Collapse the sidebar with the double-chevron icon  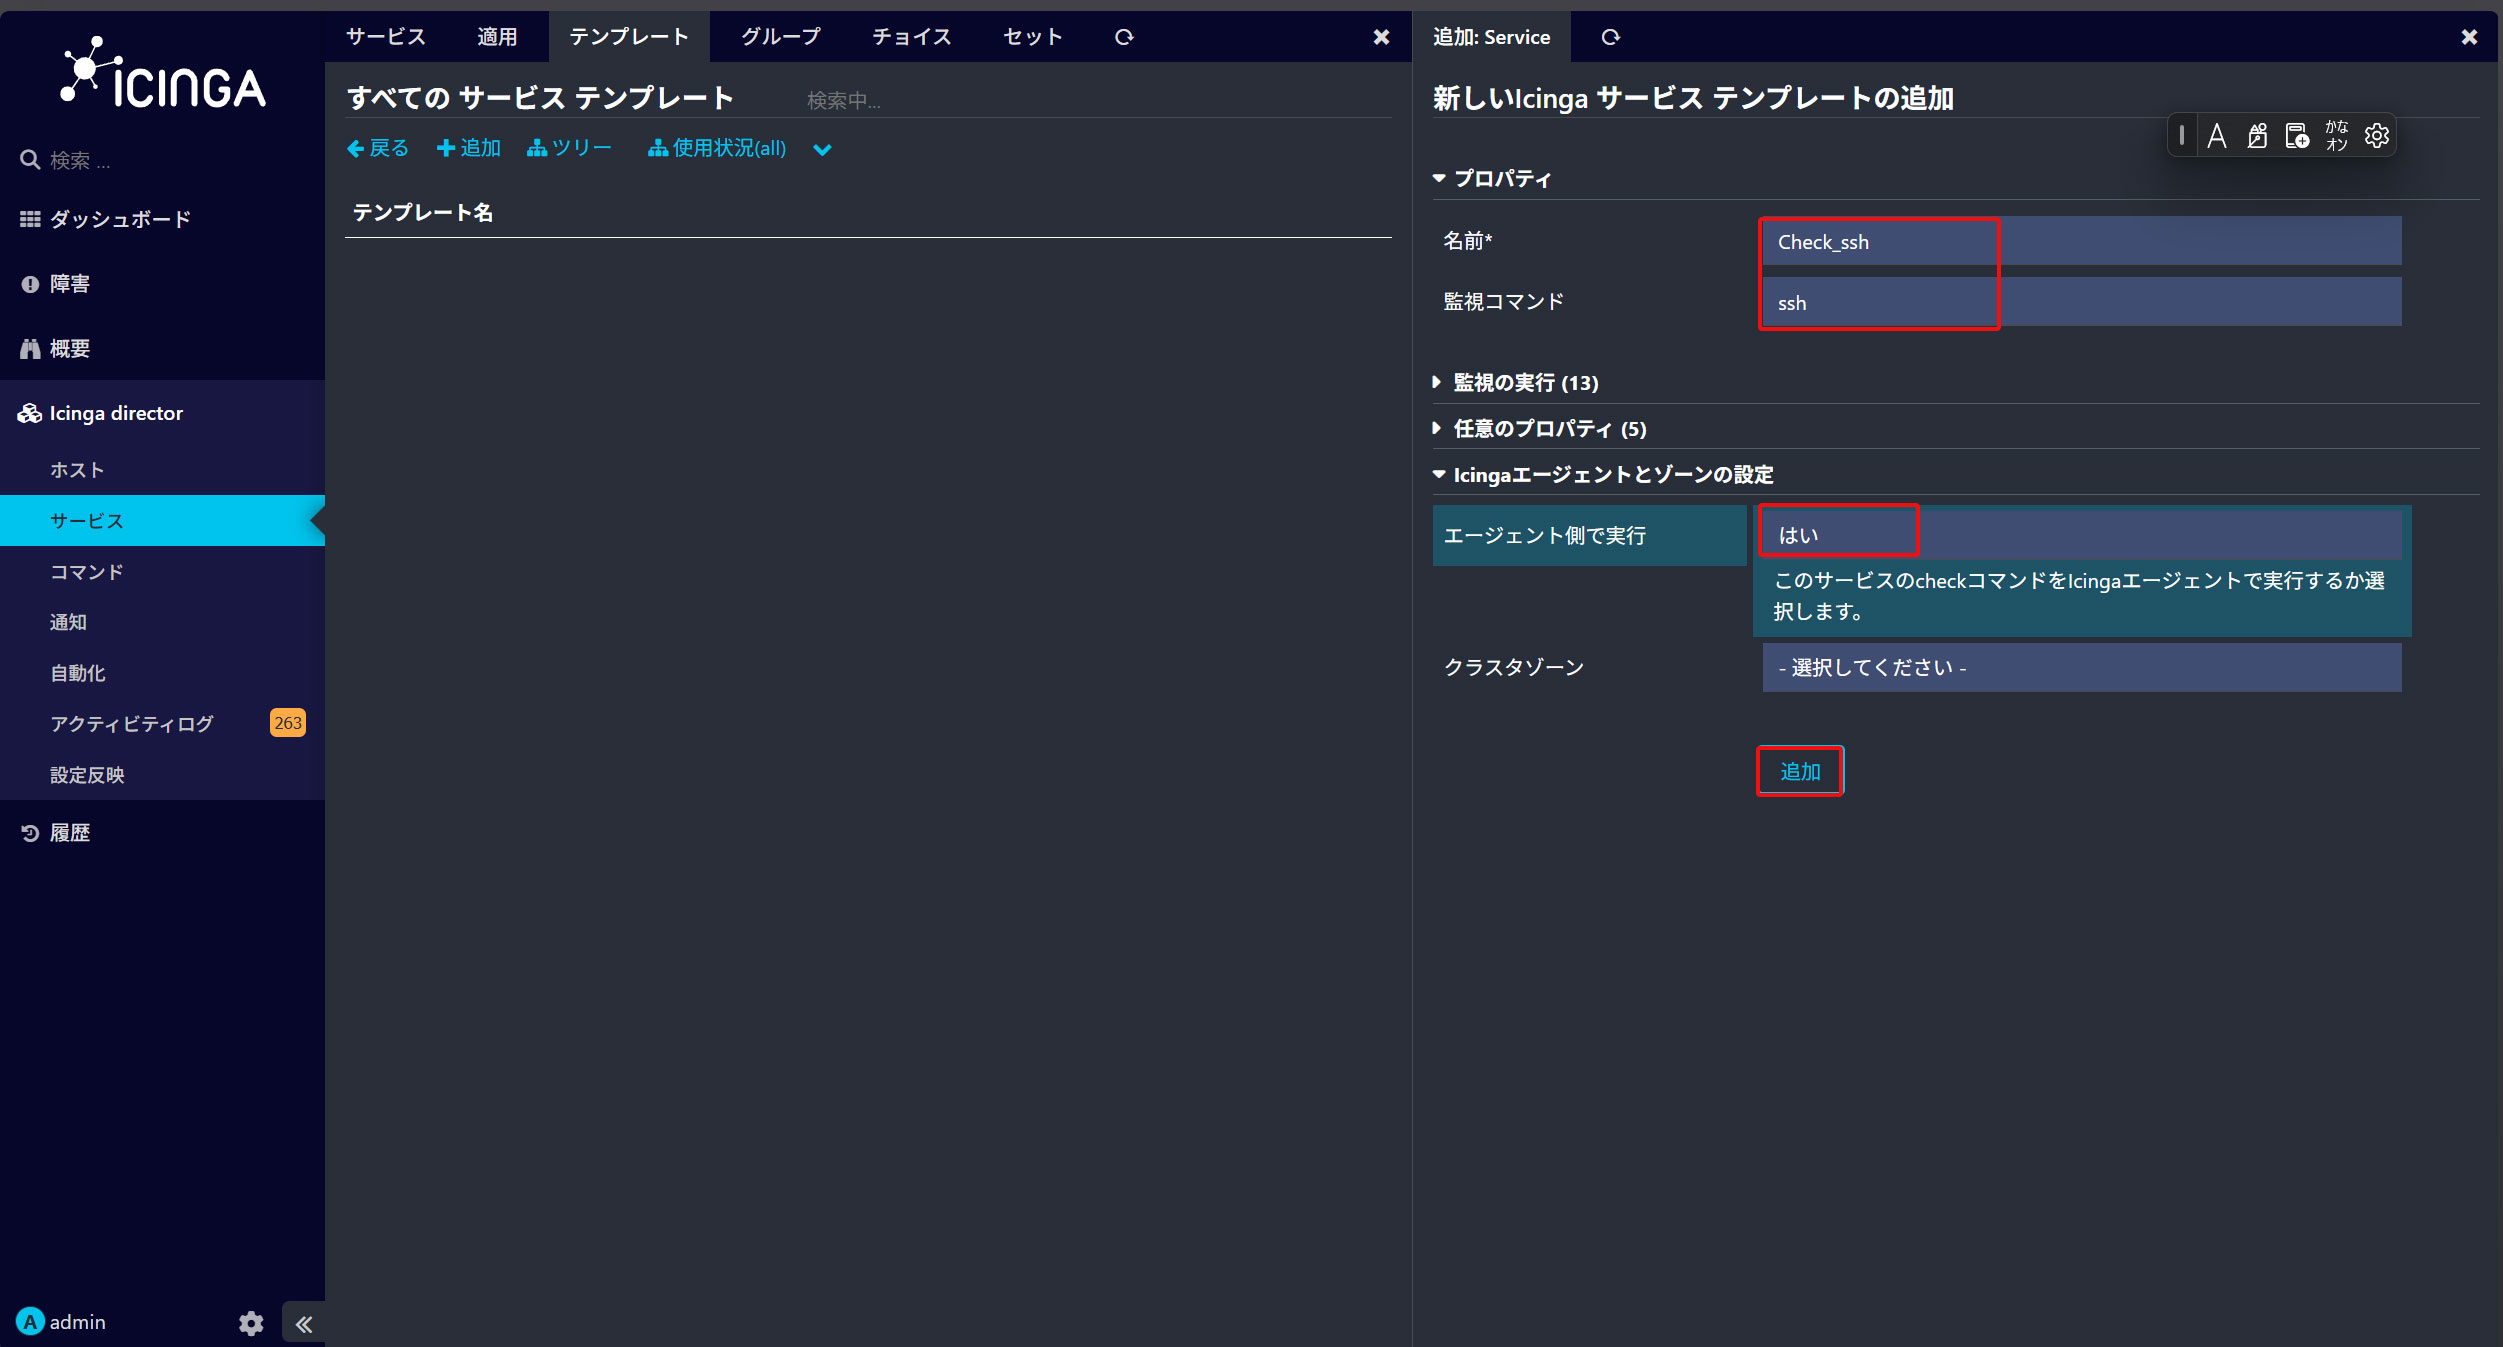pos(304,1324)
